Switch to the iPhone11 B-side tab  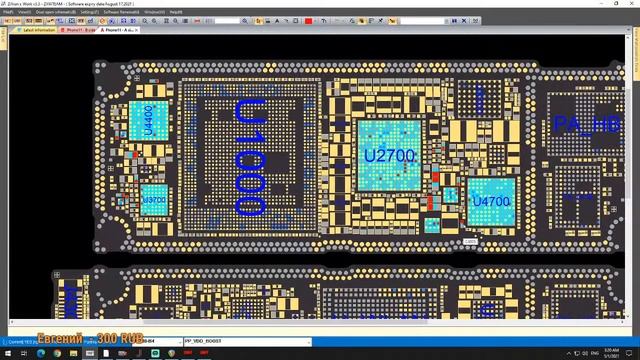[78, 30]
